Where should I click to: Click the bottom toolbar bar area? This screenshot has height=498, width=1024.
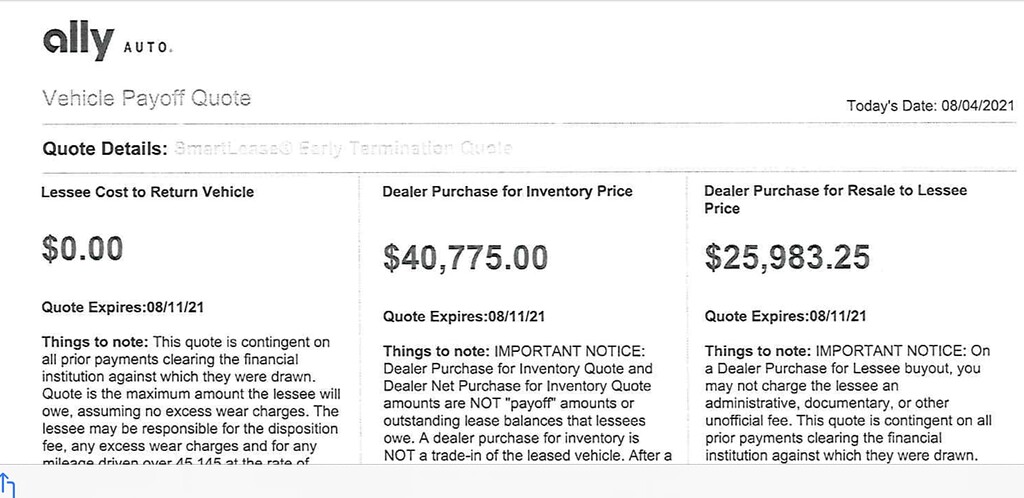coord(512,482)
